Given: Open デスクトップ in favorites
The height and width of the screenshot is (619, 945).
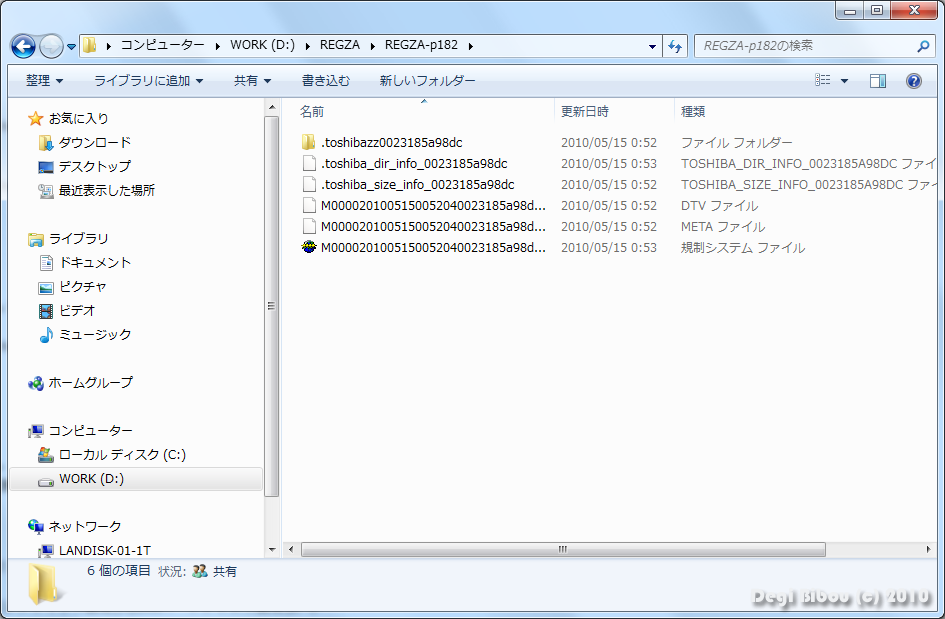Looking at the screenshot, I should coord(95,166).
